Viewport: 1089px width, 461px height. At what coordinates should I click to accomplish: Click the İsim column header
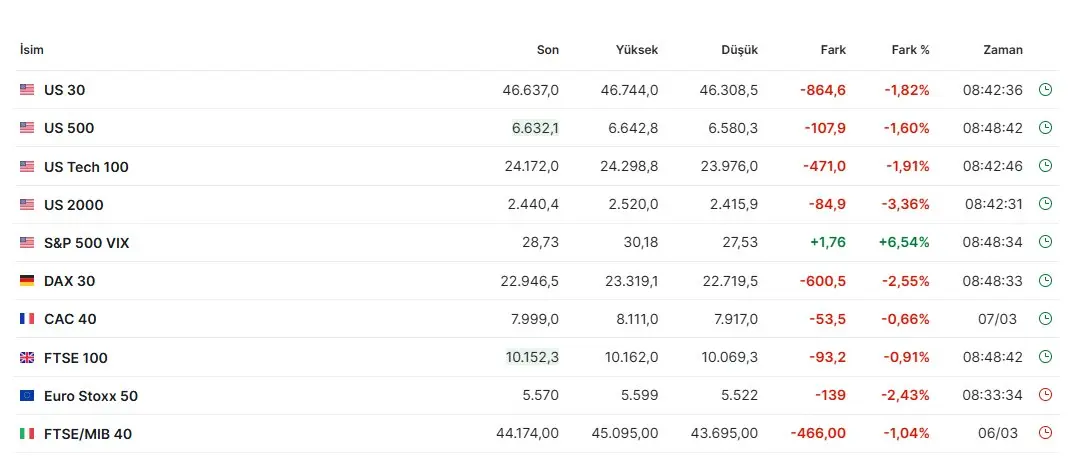(x=32, y=50)
